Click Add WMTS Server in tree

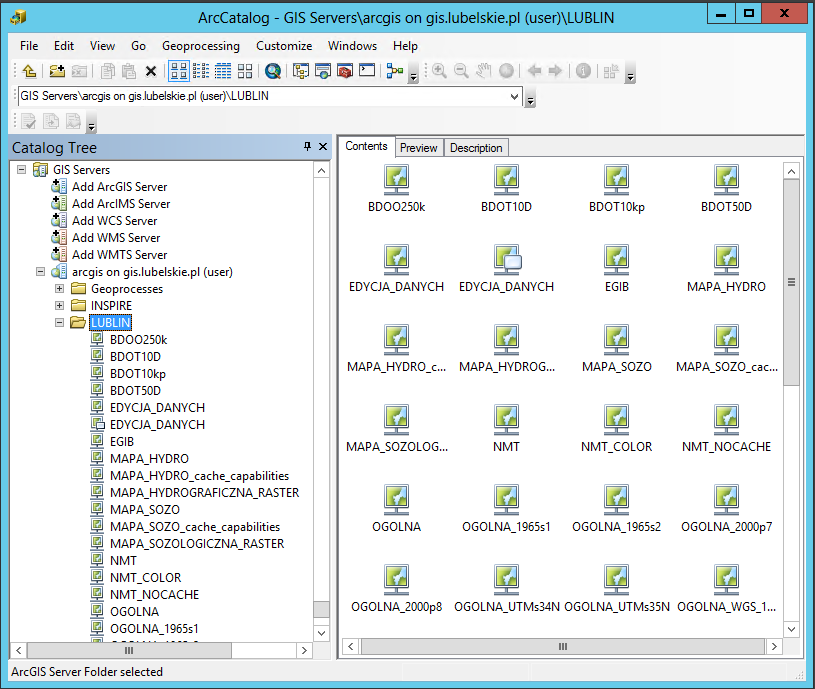pos(120,255)
